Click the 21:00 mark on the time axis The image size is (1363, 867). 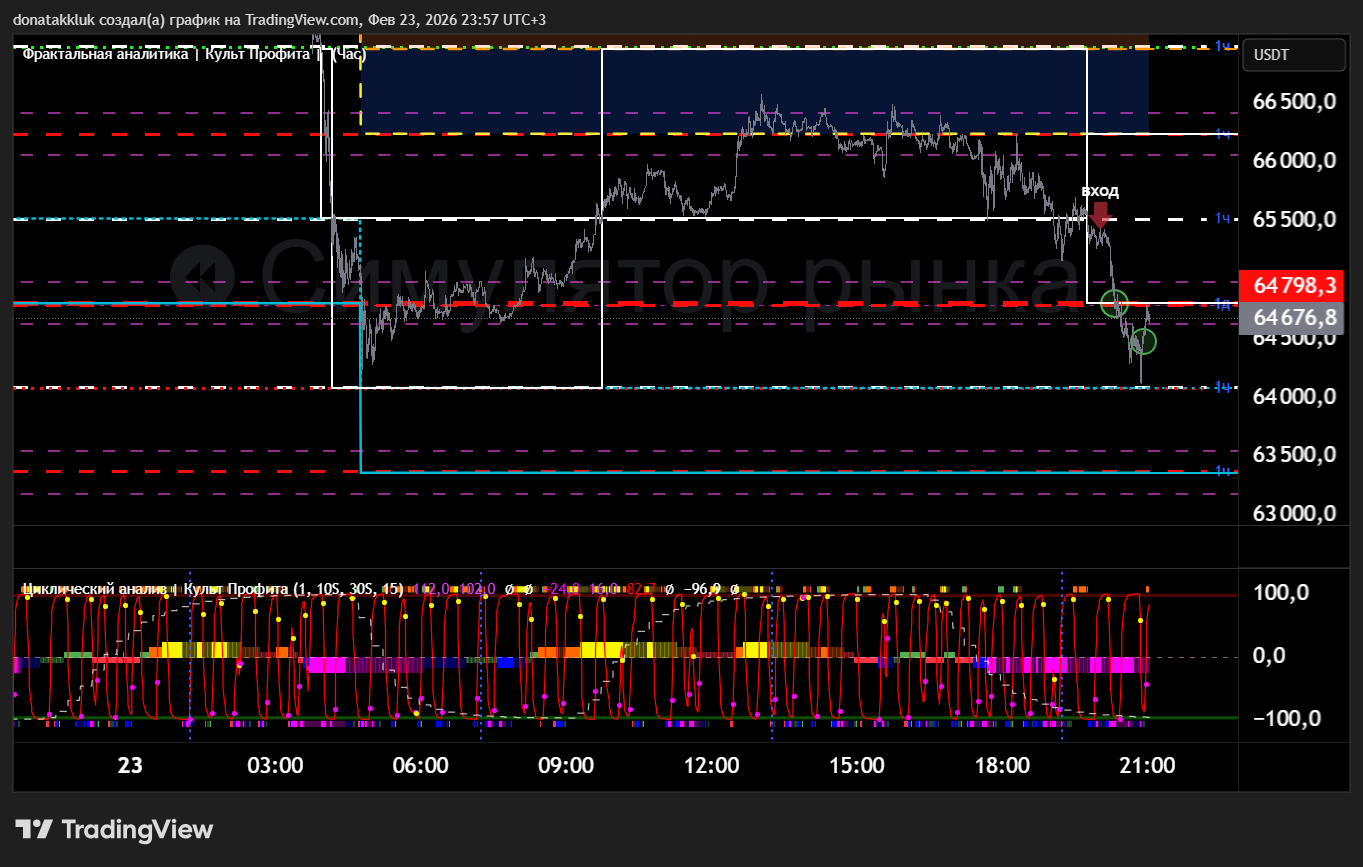pos(1147,766)
